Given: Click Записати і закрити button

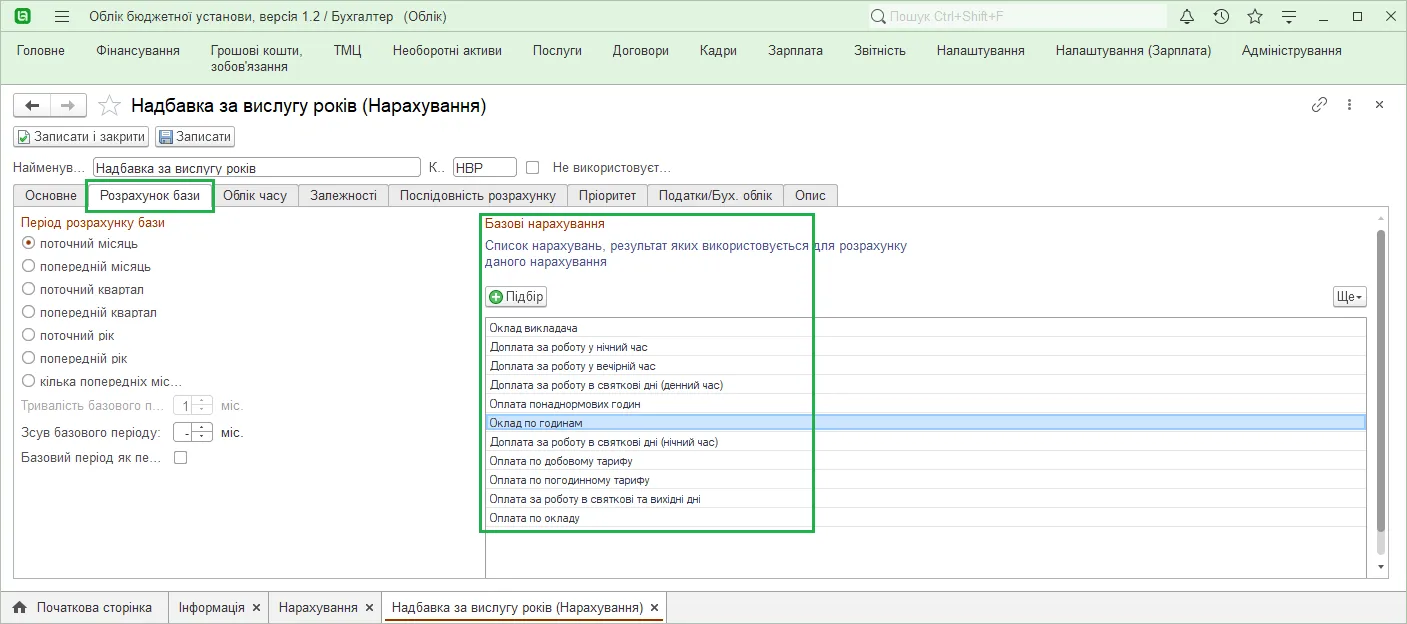Looking at the screenshot, I should [x=81, y=137].
